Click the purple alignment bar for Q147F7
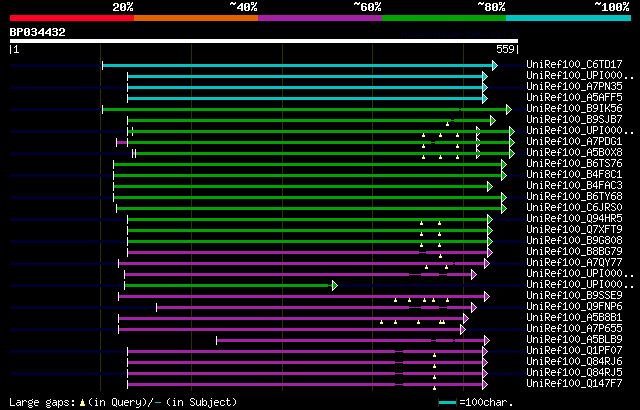 (x=305, y=385)
